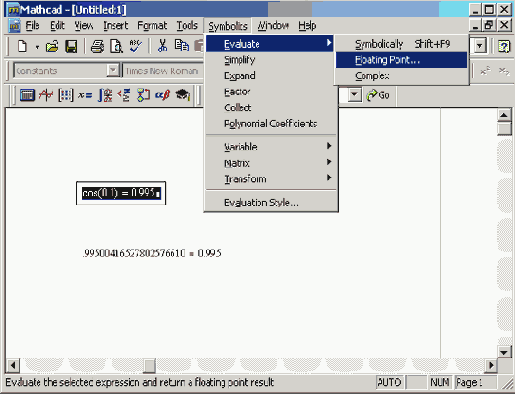Select Factor from the menu

click(x=271, y=92)
